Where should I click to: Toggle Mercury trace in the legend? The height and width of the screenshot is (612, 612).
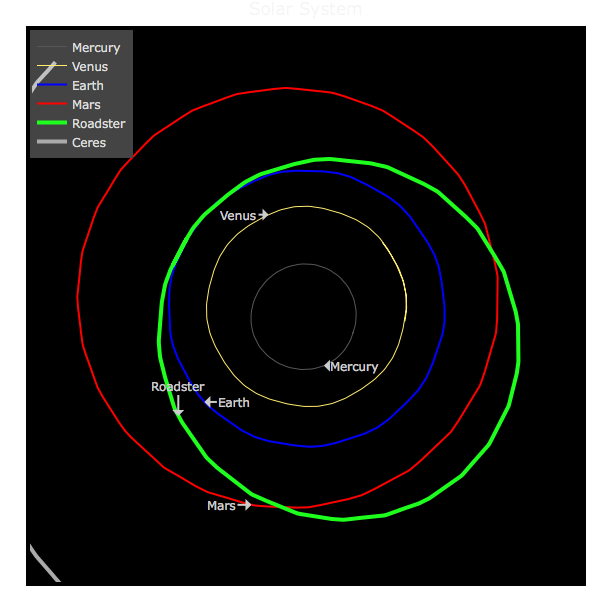click(x=81, y=48)
